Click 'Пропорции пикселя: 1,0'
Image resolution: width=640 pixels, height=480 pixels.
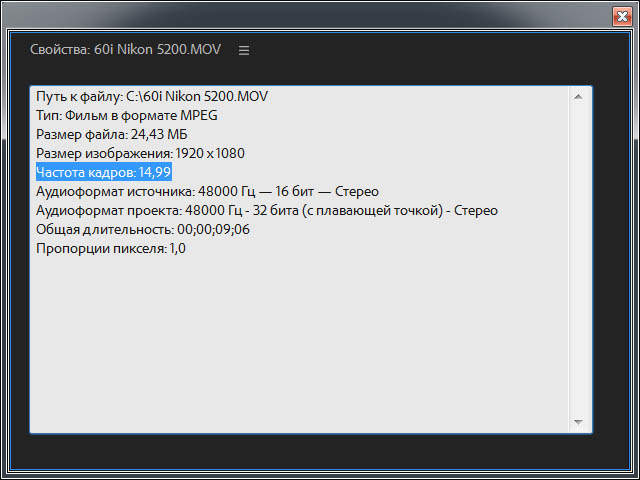click(111, 248)
